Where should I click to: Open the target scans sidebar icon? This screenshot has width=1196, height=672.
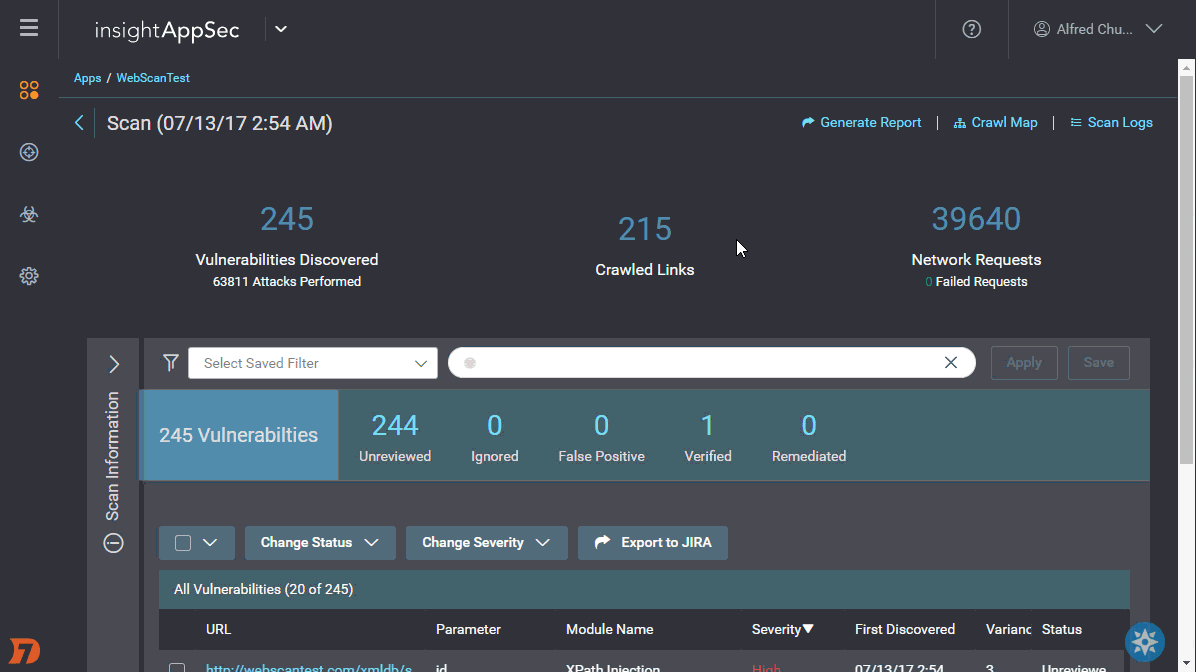[29, 152]
